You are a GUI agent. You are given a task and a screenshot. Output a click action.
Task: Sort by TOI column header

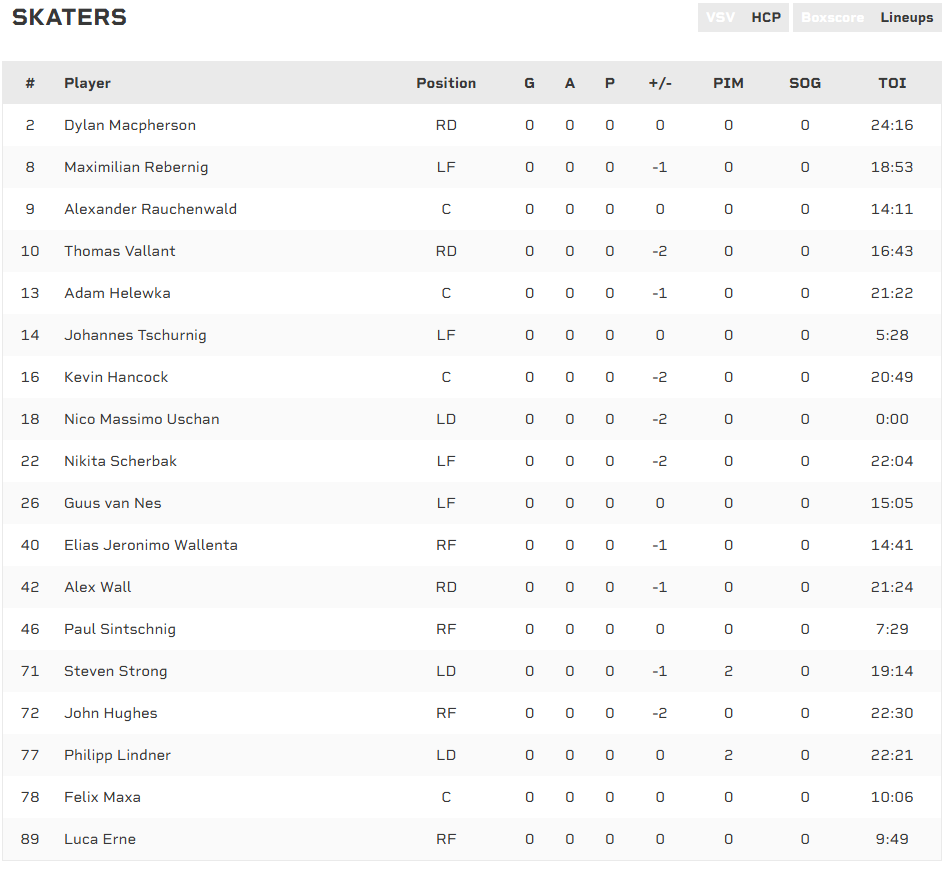click(x=892, y=83)
